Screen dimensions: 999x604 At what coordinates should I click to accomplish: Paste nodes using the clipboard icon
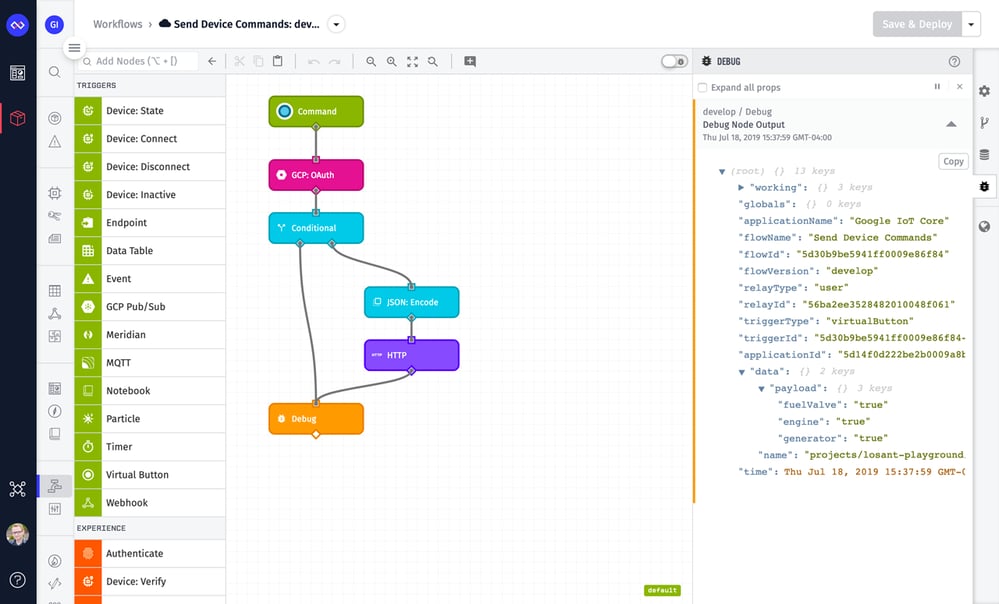[278, 61]
